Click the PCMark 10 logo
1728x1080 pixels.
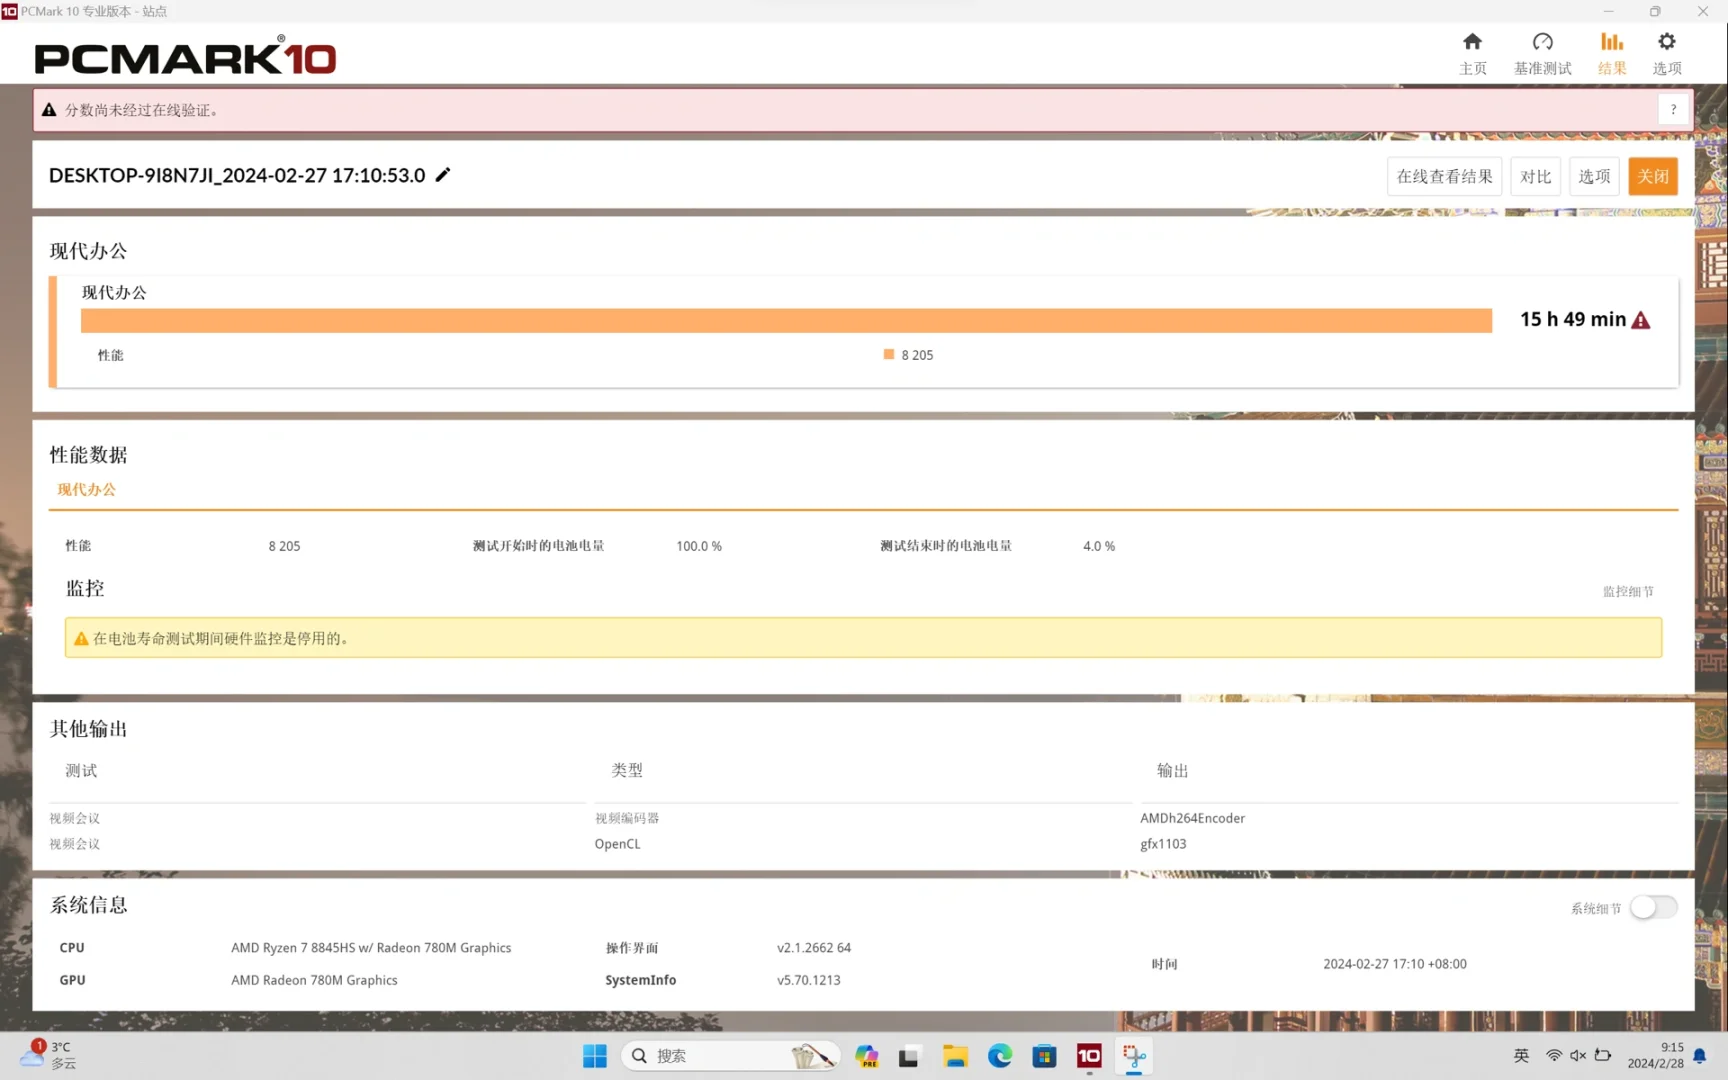185,56
